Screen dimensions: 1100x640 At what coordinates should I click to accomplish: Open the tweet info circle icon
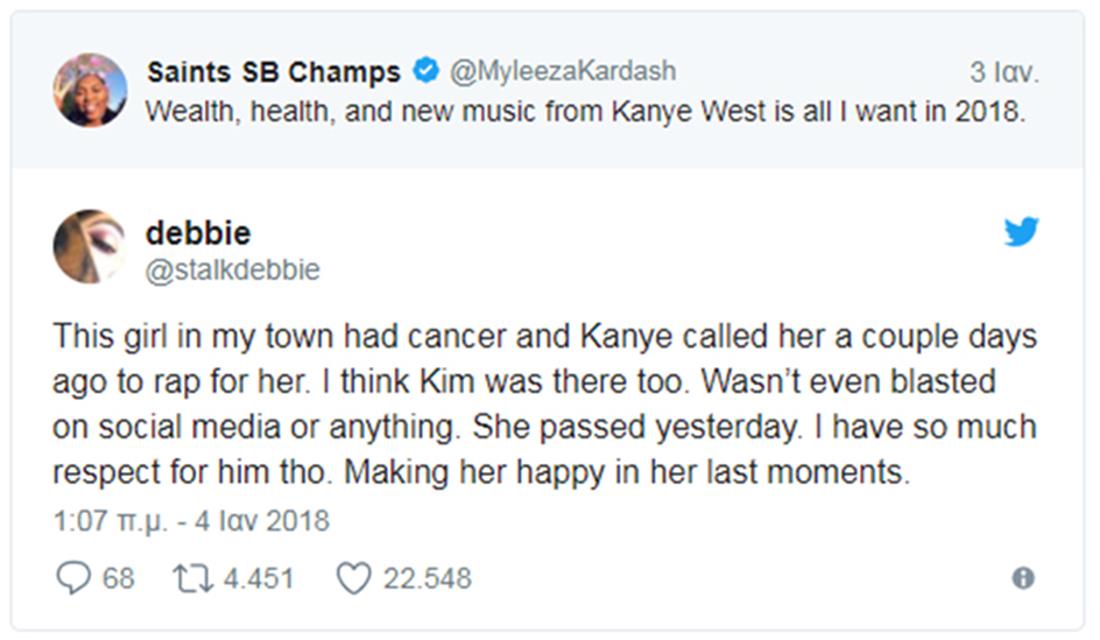1022,578
